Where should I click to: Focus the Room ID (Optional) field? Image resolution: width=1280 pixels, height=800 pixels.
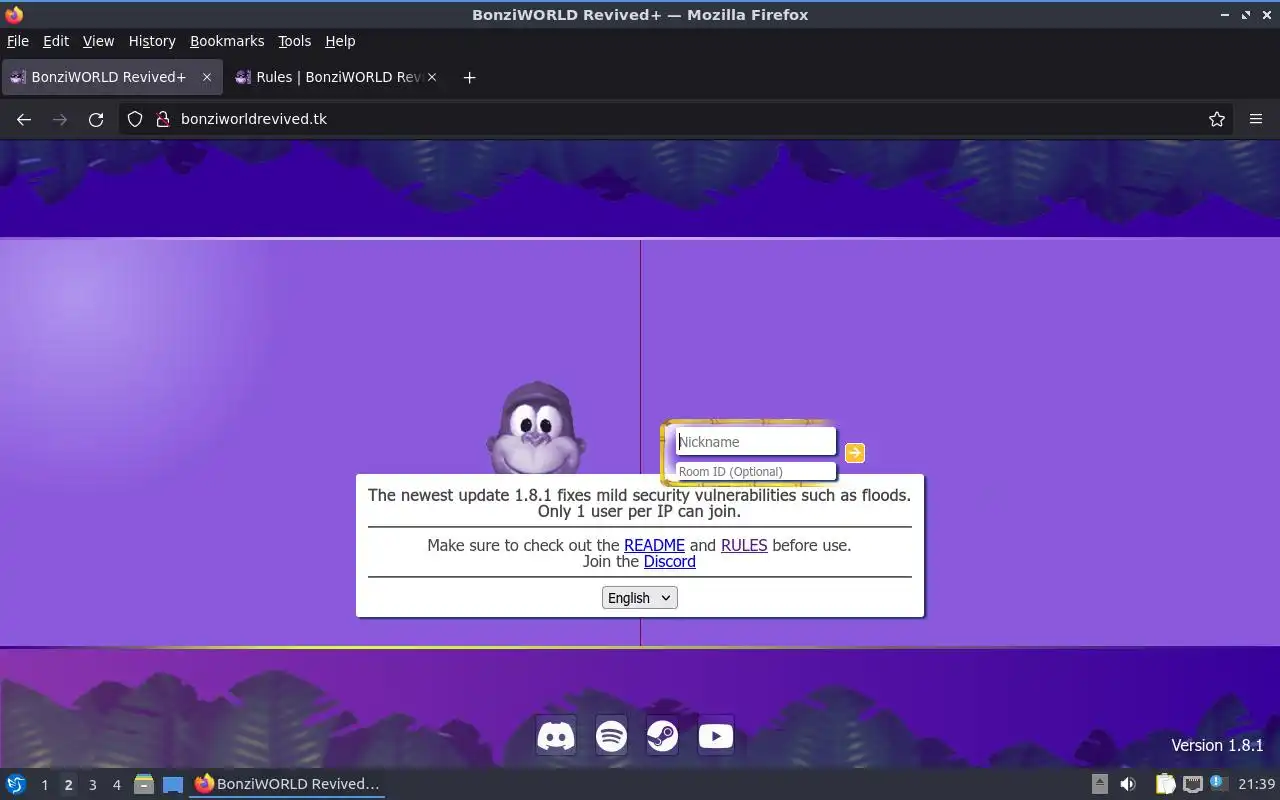click(755, 471)
